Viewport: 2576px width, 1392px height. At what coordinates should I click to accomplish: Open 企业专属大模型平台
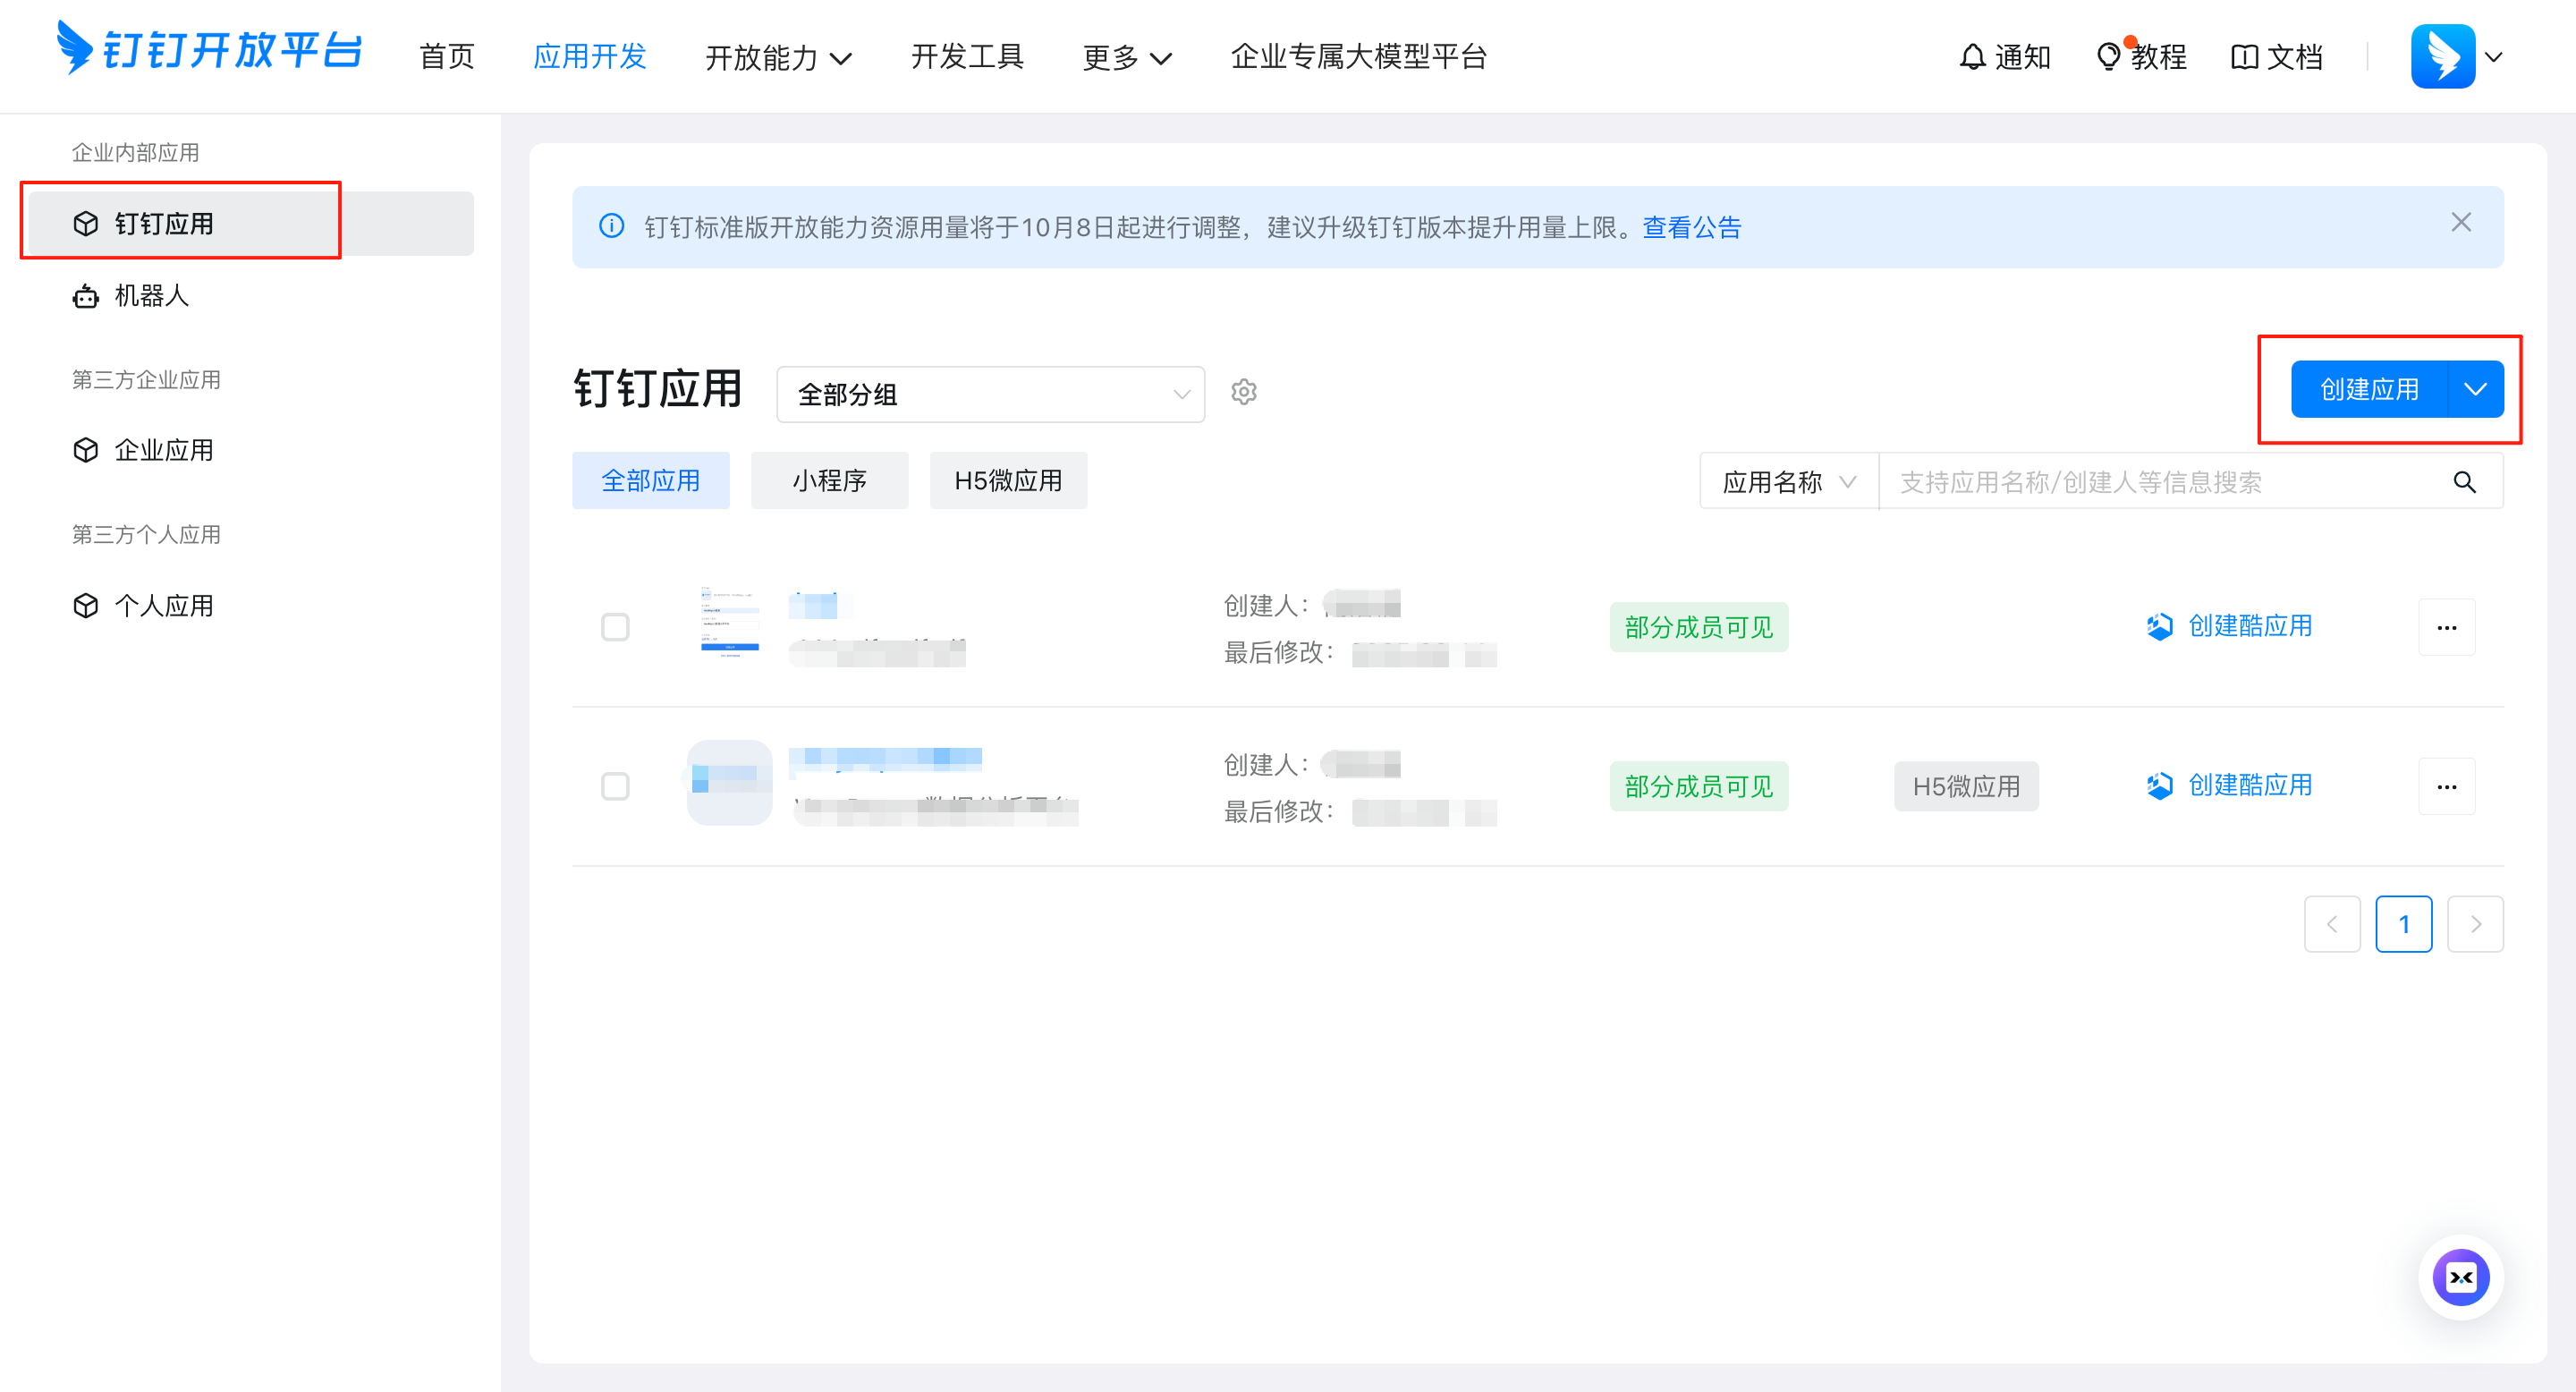point(1358,57)
